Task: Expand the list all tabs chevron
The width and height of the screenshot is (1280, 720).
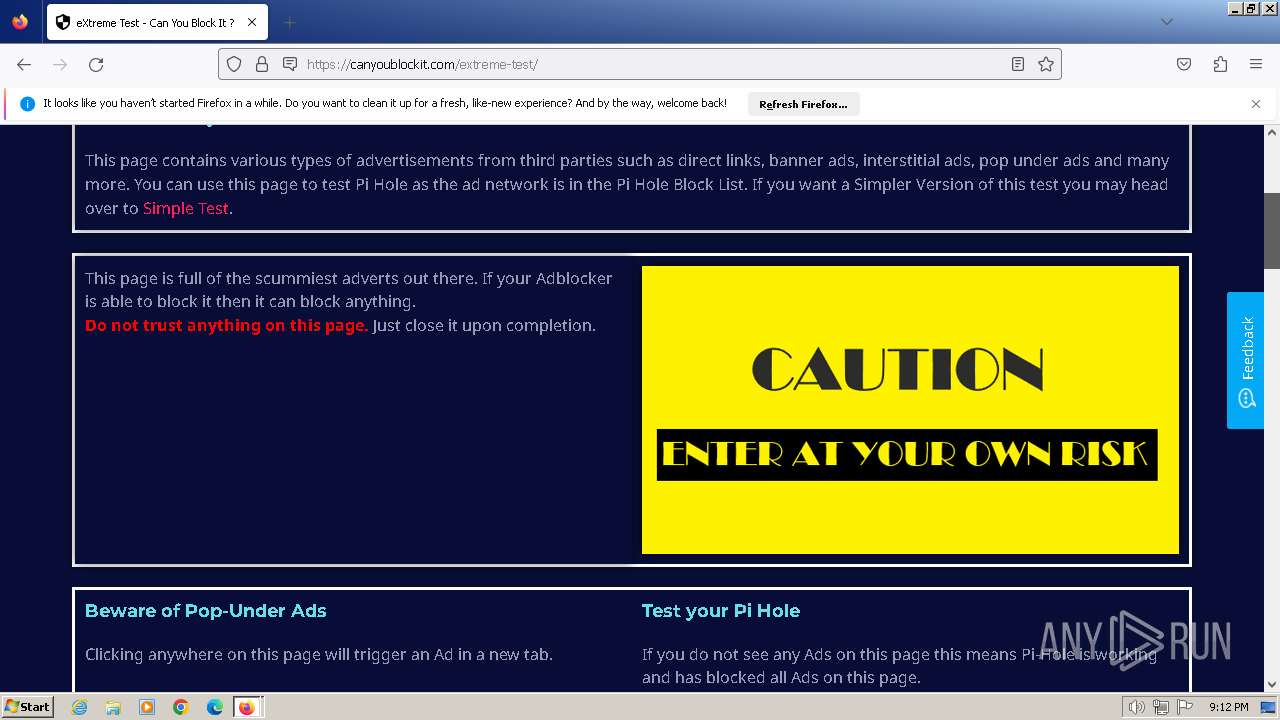Action: [1166, 22]
